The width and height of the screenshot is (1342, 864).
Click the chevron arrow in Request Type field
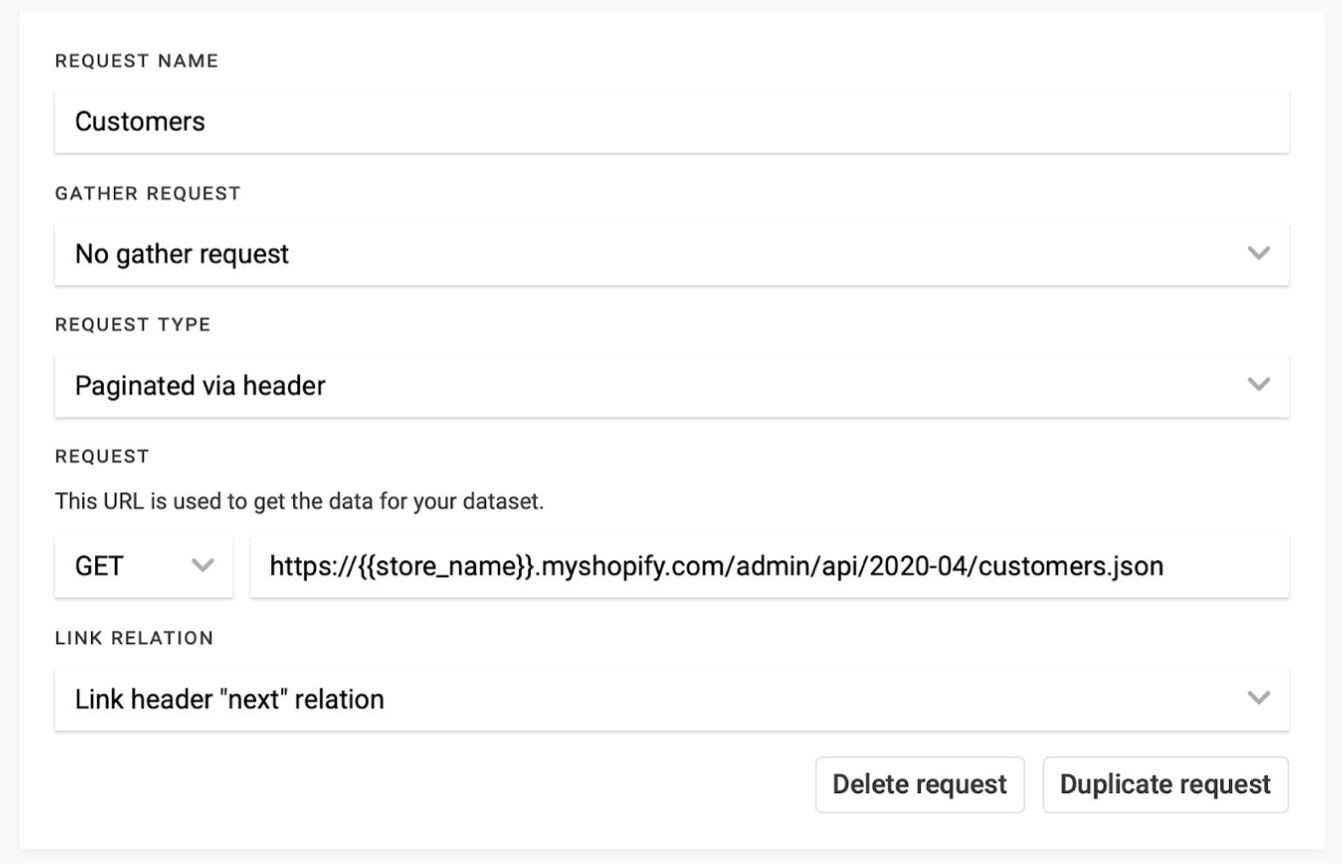coord(1259,384)
